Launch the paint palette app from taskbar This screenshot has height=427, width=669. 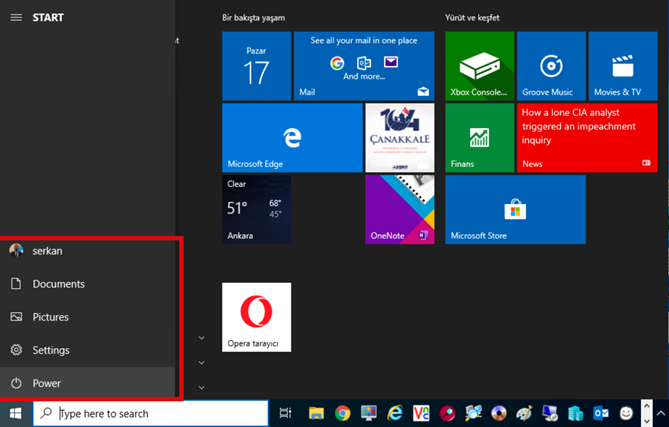tap(524, 413)
